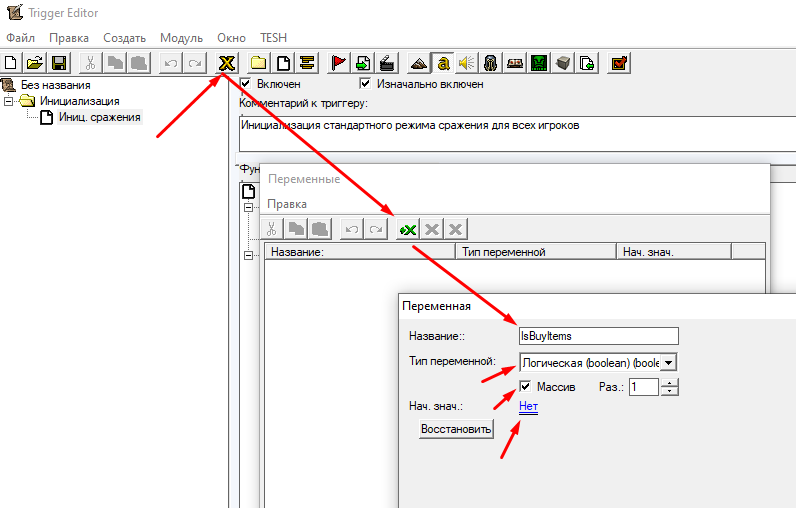Toggle the 'Изначально включен' checkbox
The height and width of the screenshot is (508, 796).
pos(365,83)
